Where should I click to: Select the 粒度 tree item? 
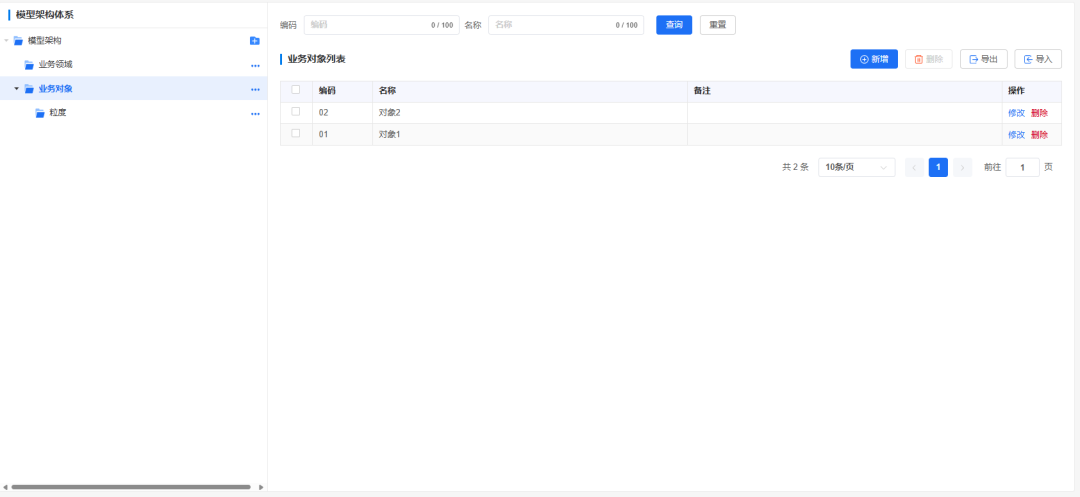pyautogui.click(x=134, y=113)
